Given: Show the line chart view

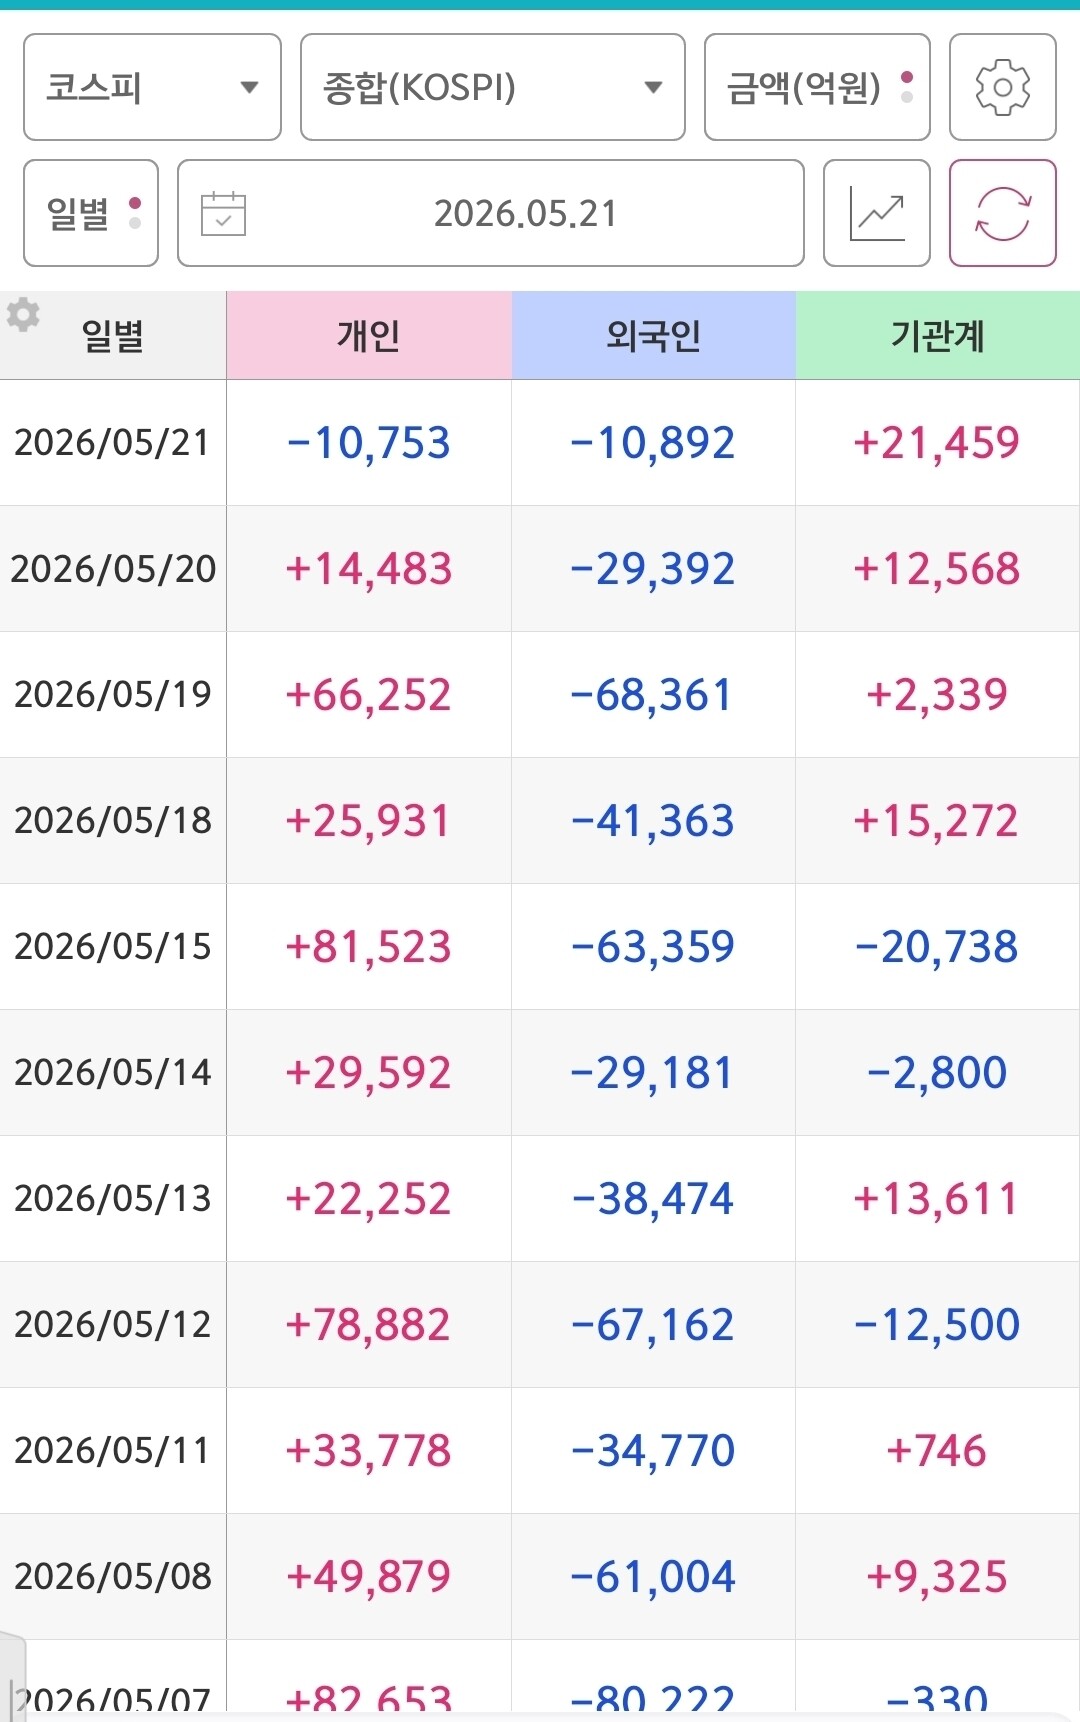Looking at the screenshot, I should click(x=877, y=213).
